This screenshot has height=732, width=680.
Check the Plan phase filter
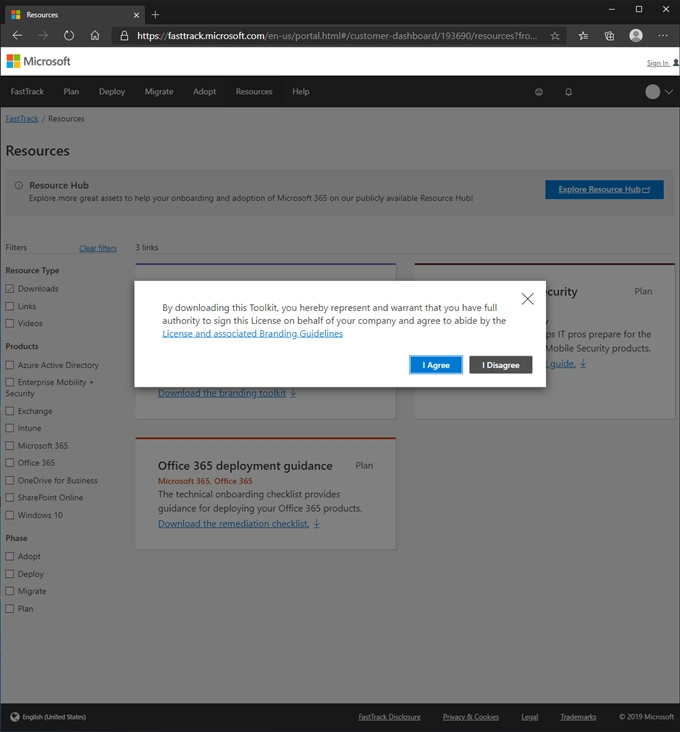10,609
